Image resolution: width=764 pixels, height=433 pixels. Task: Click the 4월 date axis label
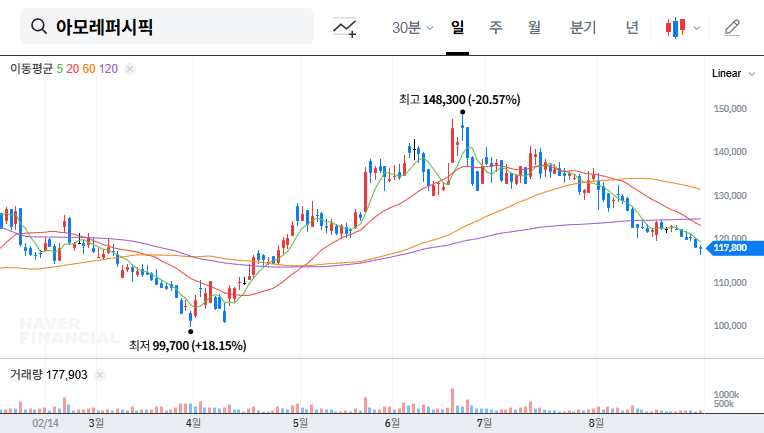pyautogui.click(x=193, y=423)
